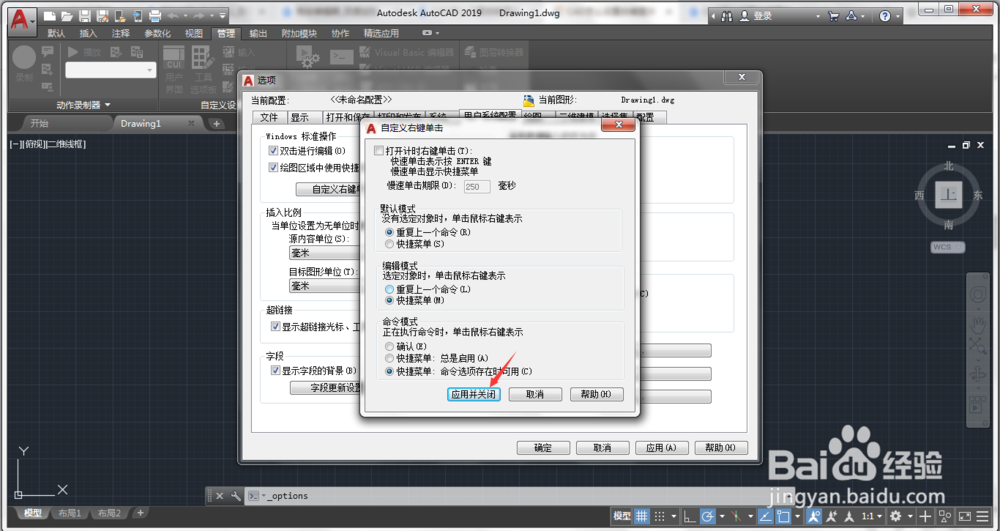Click the binoculars search icon
This screenshot has width=1000, height=531.
pyautogui.click(x=726, y=16)
